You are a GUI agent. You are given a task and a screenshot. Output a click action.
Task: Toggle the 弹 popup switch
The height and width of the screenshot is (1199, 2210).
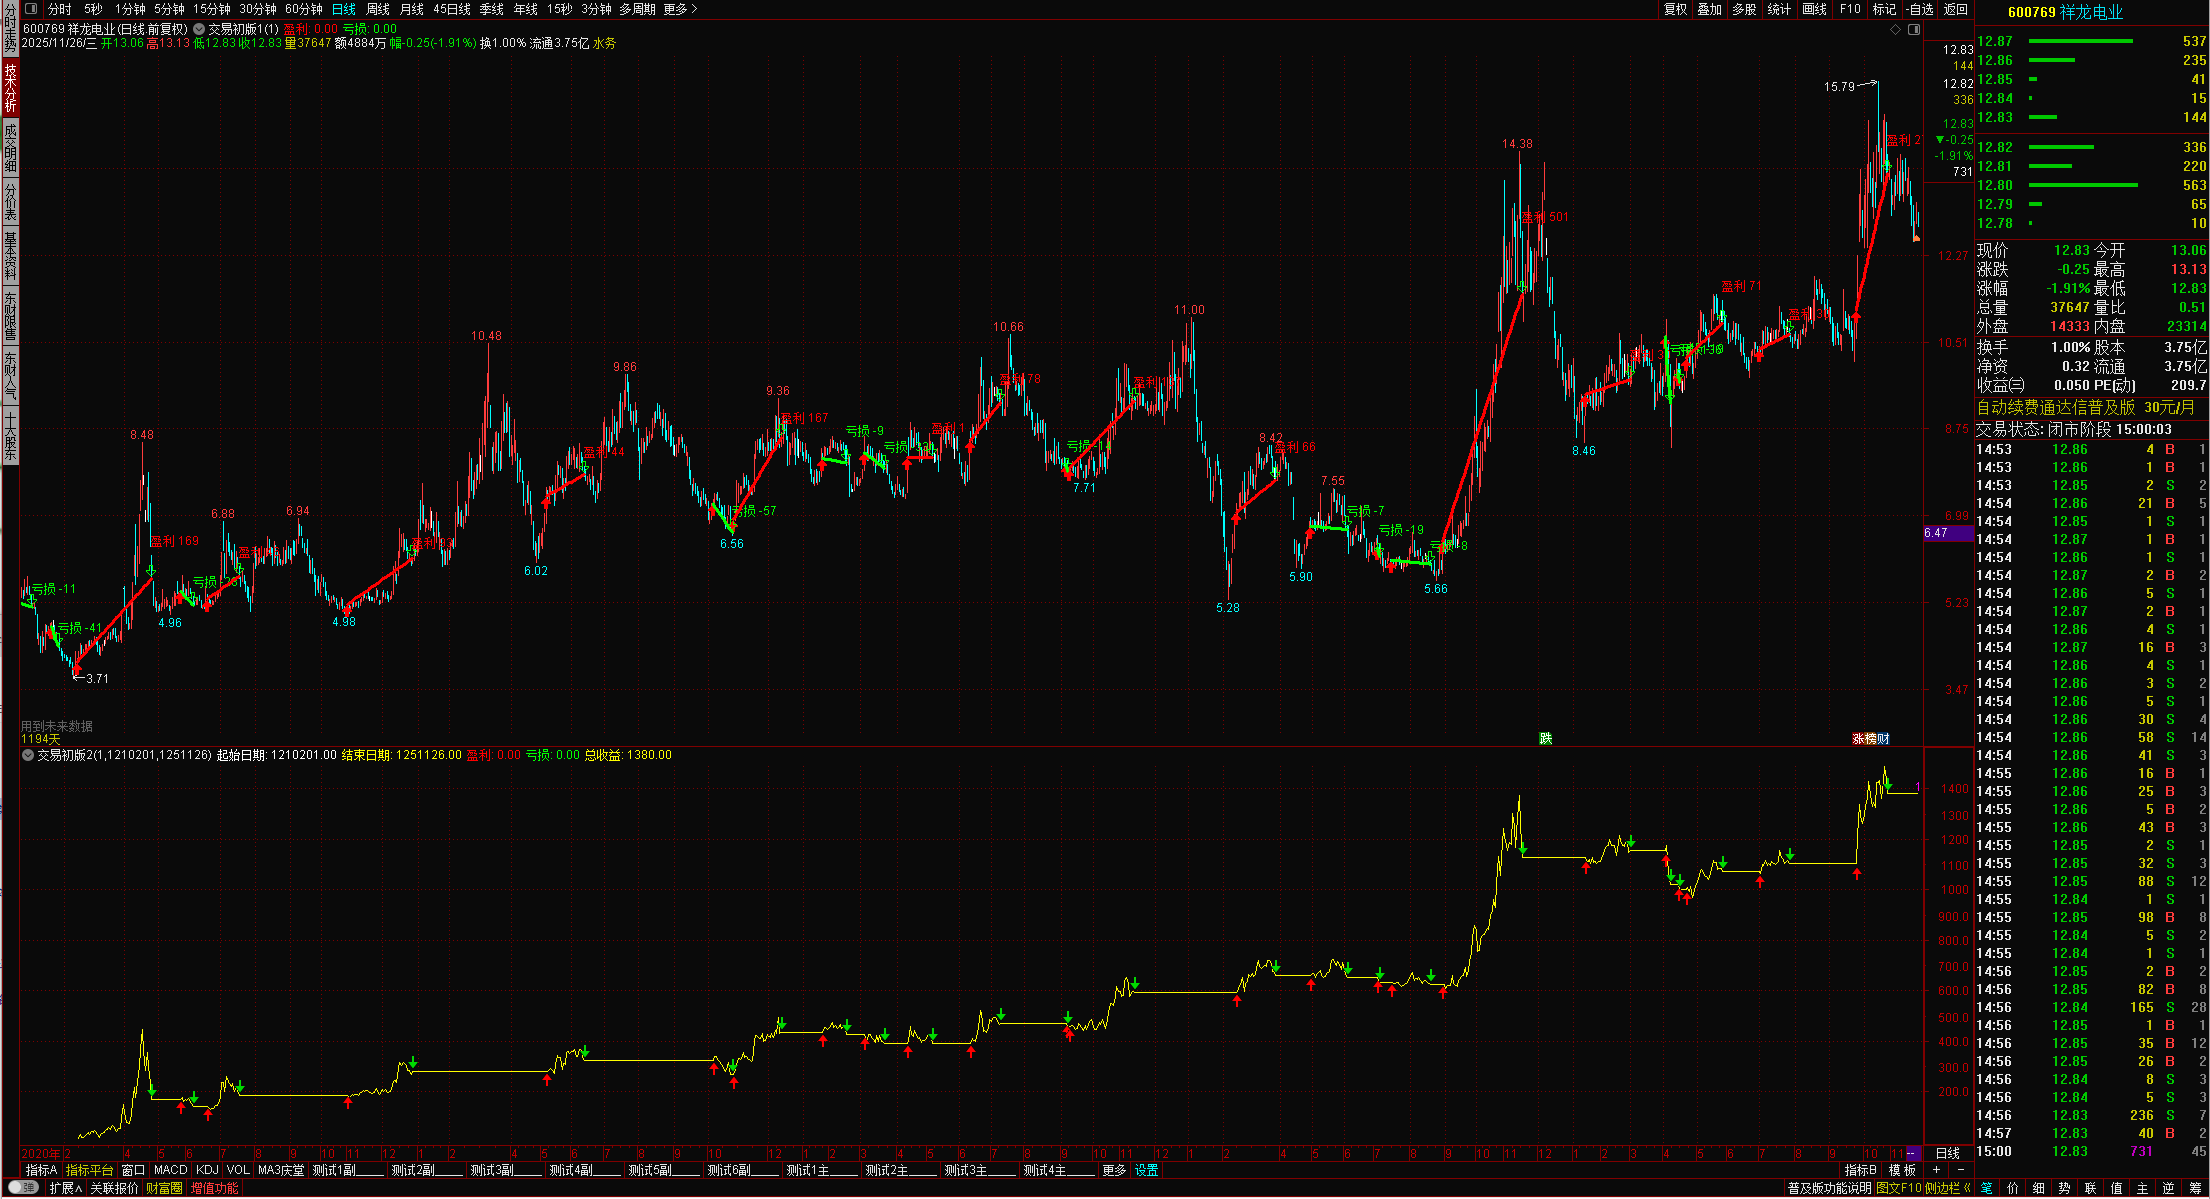pyautogui.click(x=23, y=1188)
